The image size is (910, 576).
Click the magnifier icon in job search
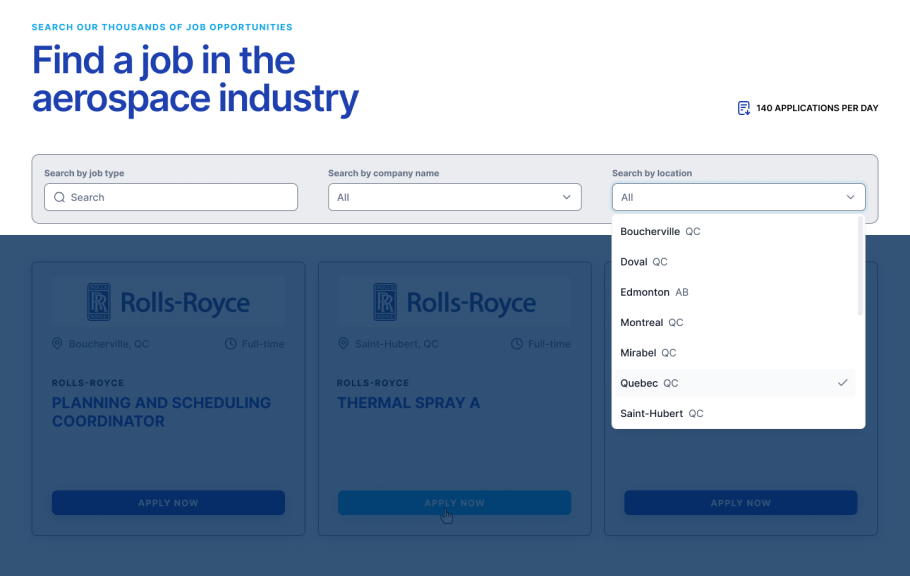pos(60,198)
